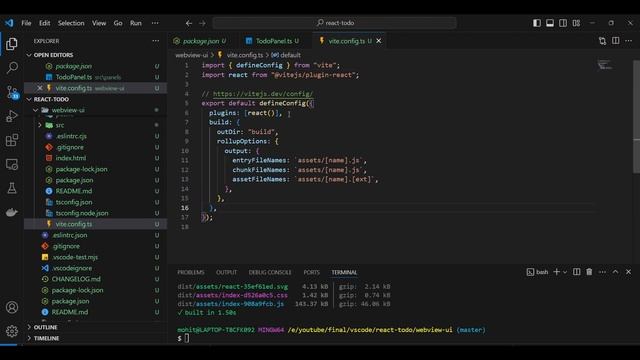This screenshot has height=360, width=640.
Task: Open editor More Actions ellipsis
Action: click(629, 40)
